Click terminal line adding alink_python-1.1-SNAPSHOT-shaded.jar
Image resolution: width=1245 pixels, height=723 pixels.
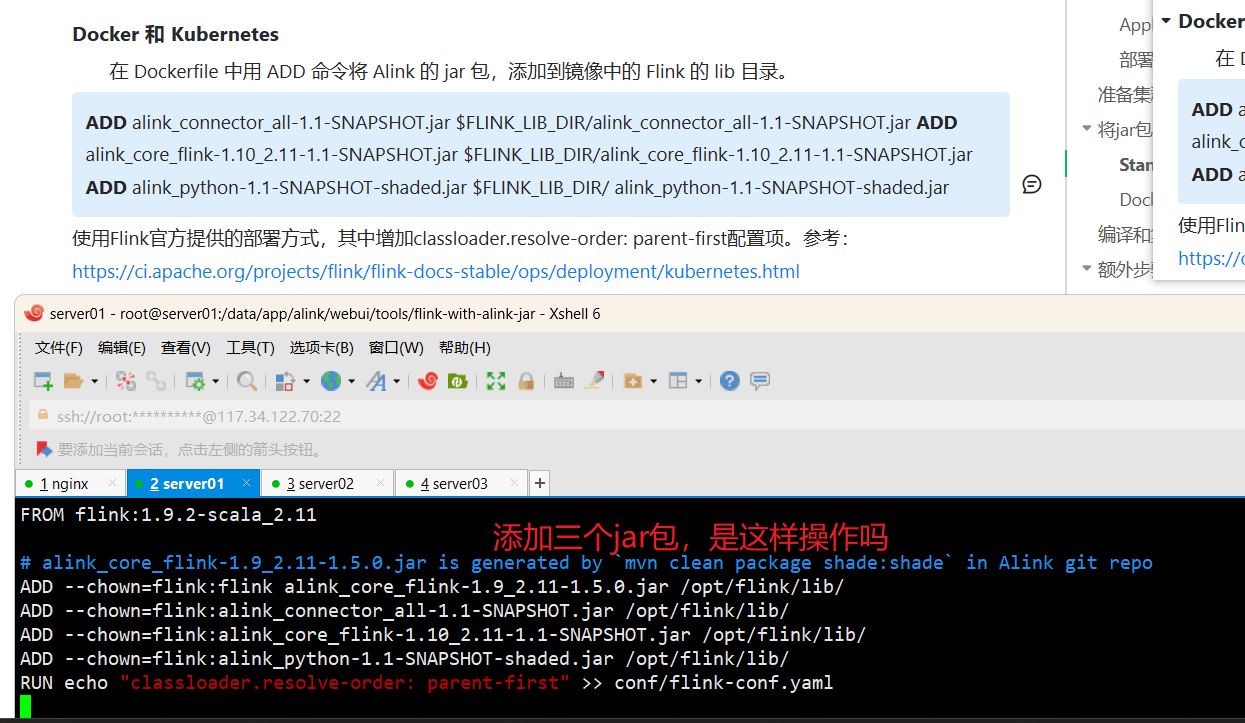click(405, 659)
